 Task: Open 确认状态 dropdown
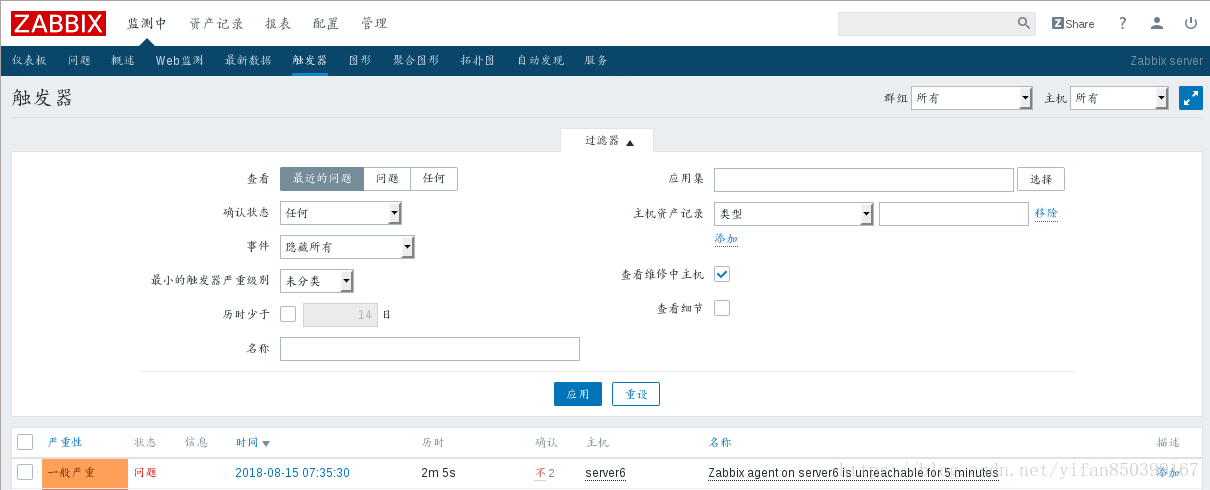[340, 213]
